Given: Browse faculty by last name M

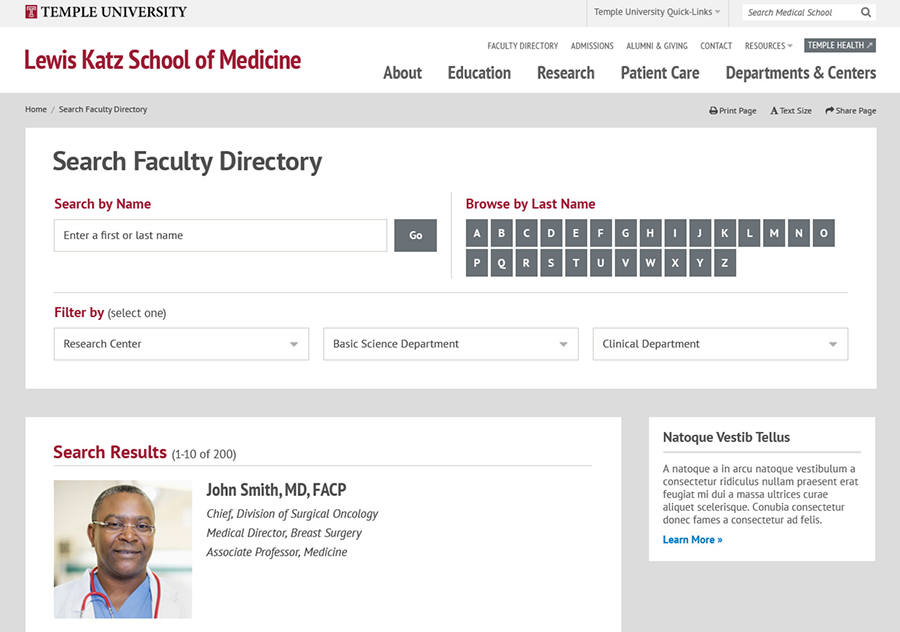Looking at the screenshot, I should click(x=774, y=232).
